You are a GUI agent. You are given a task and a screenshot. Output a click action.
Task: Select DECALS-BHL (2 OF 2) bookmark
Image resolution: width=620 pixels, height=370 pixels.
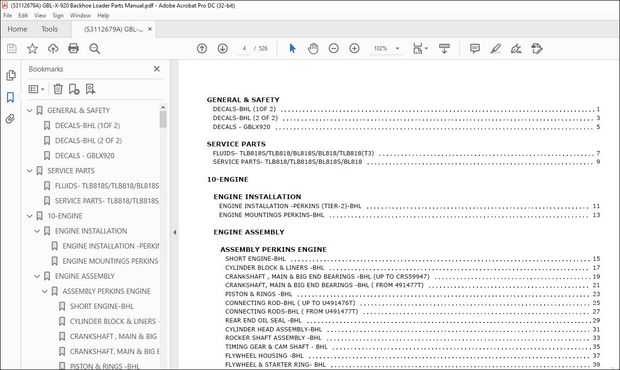click(89, 141)
